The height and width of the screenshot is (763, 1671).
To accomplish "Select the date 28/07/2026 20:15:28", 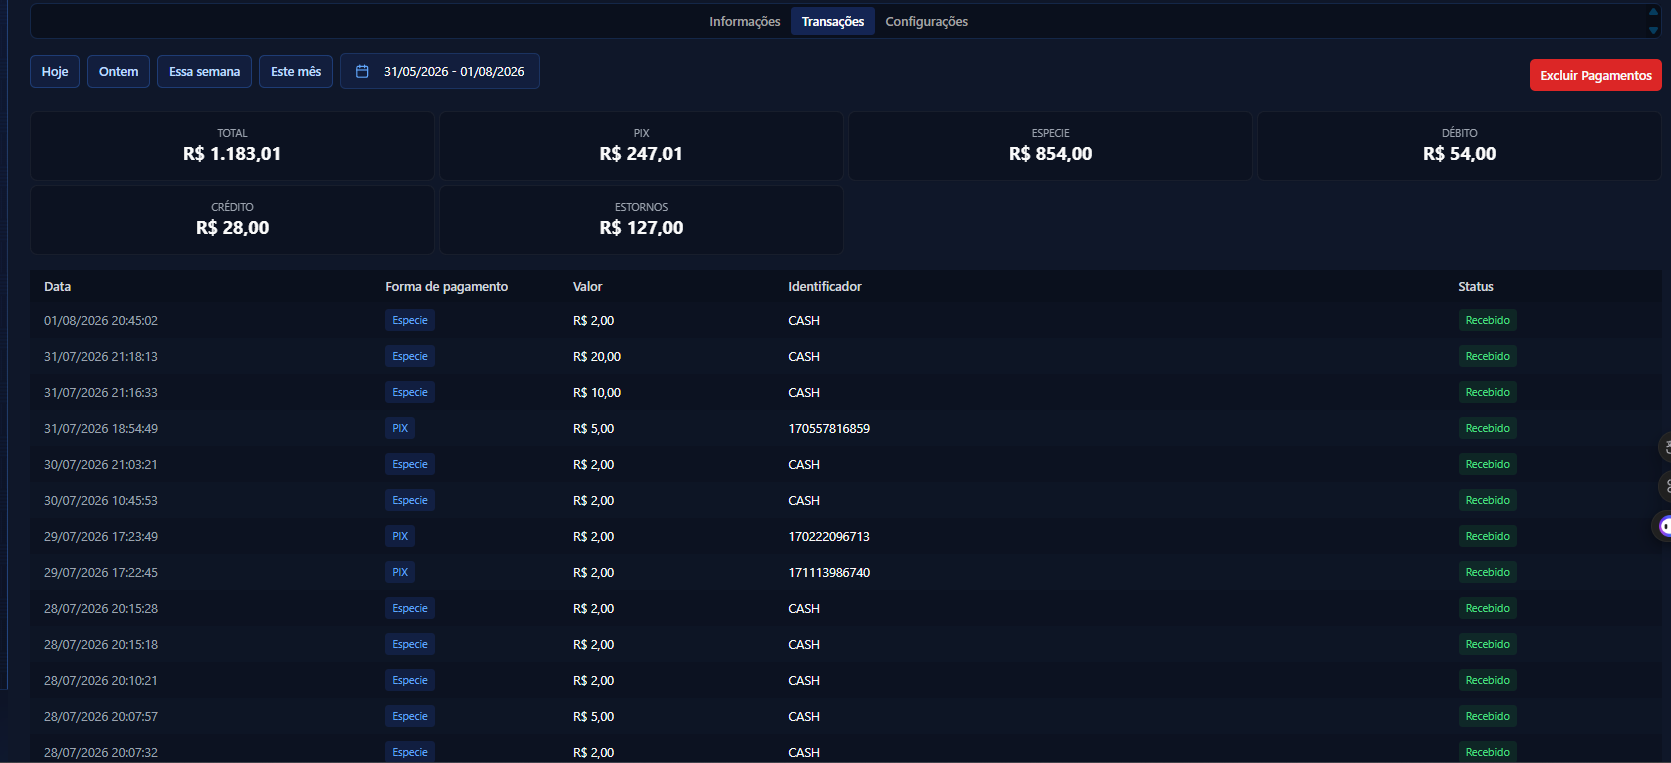I will [101, 608].
